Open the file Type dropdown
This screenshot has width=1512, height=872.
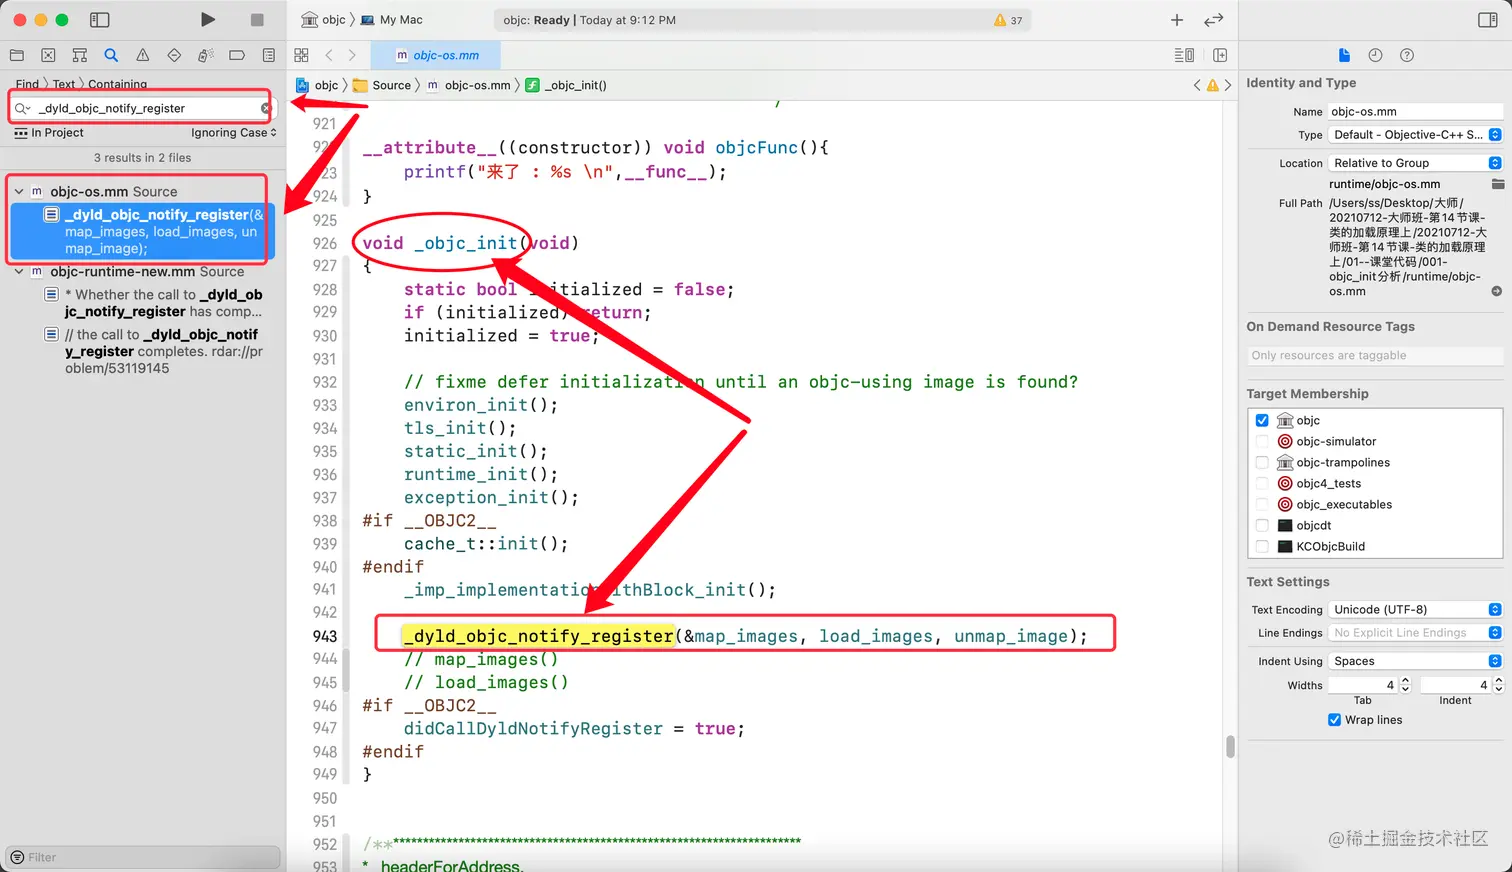[x=1415, y=135]
